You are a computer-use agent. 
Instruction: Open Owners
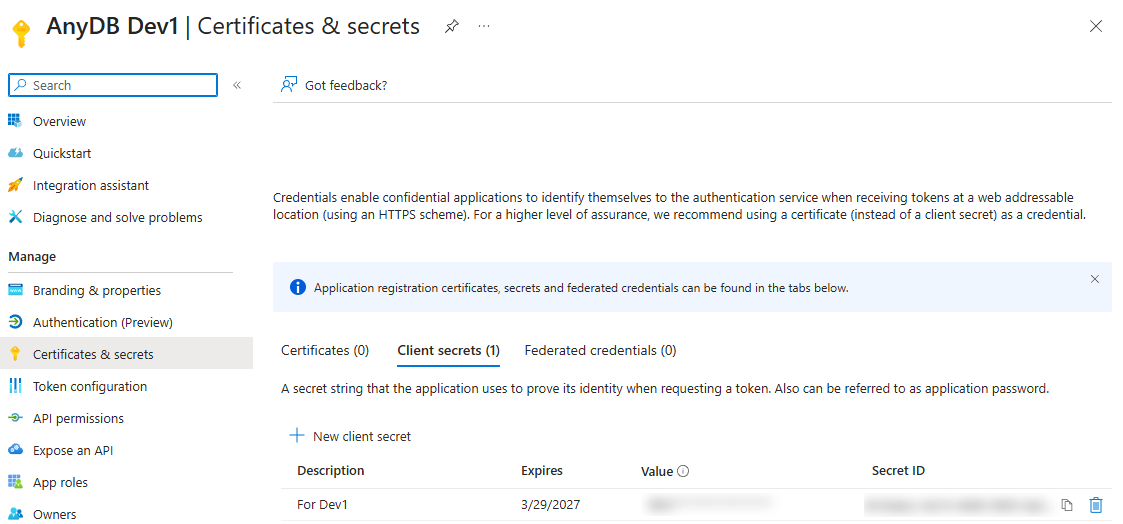point(54,514)
